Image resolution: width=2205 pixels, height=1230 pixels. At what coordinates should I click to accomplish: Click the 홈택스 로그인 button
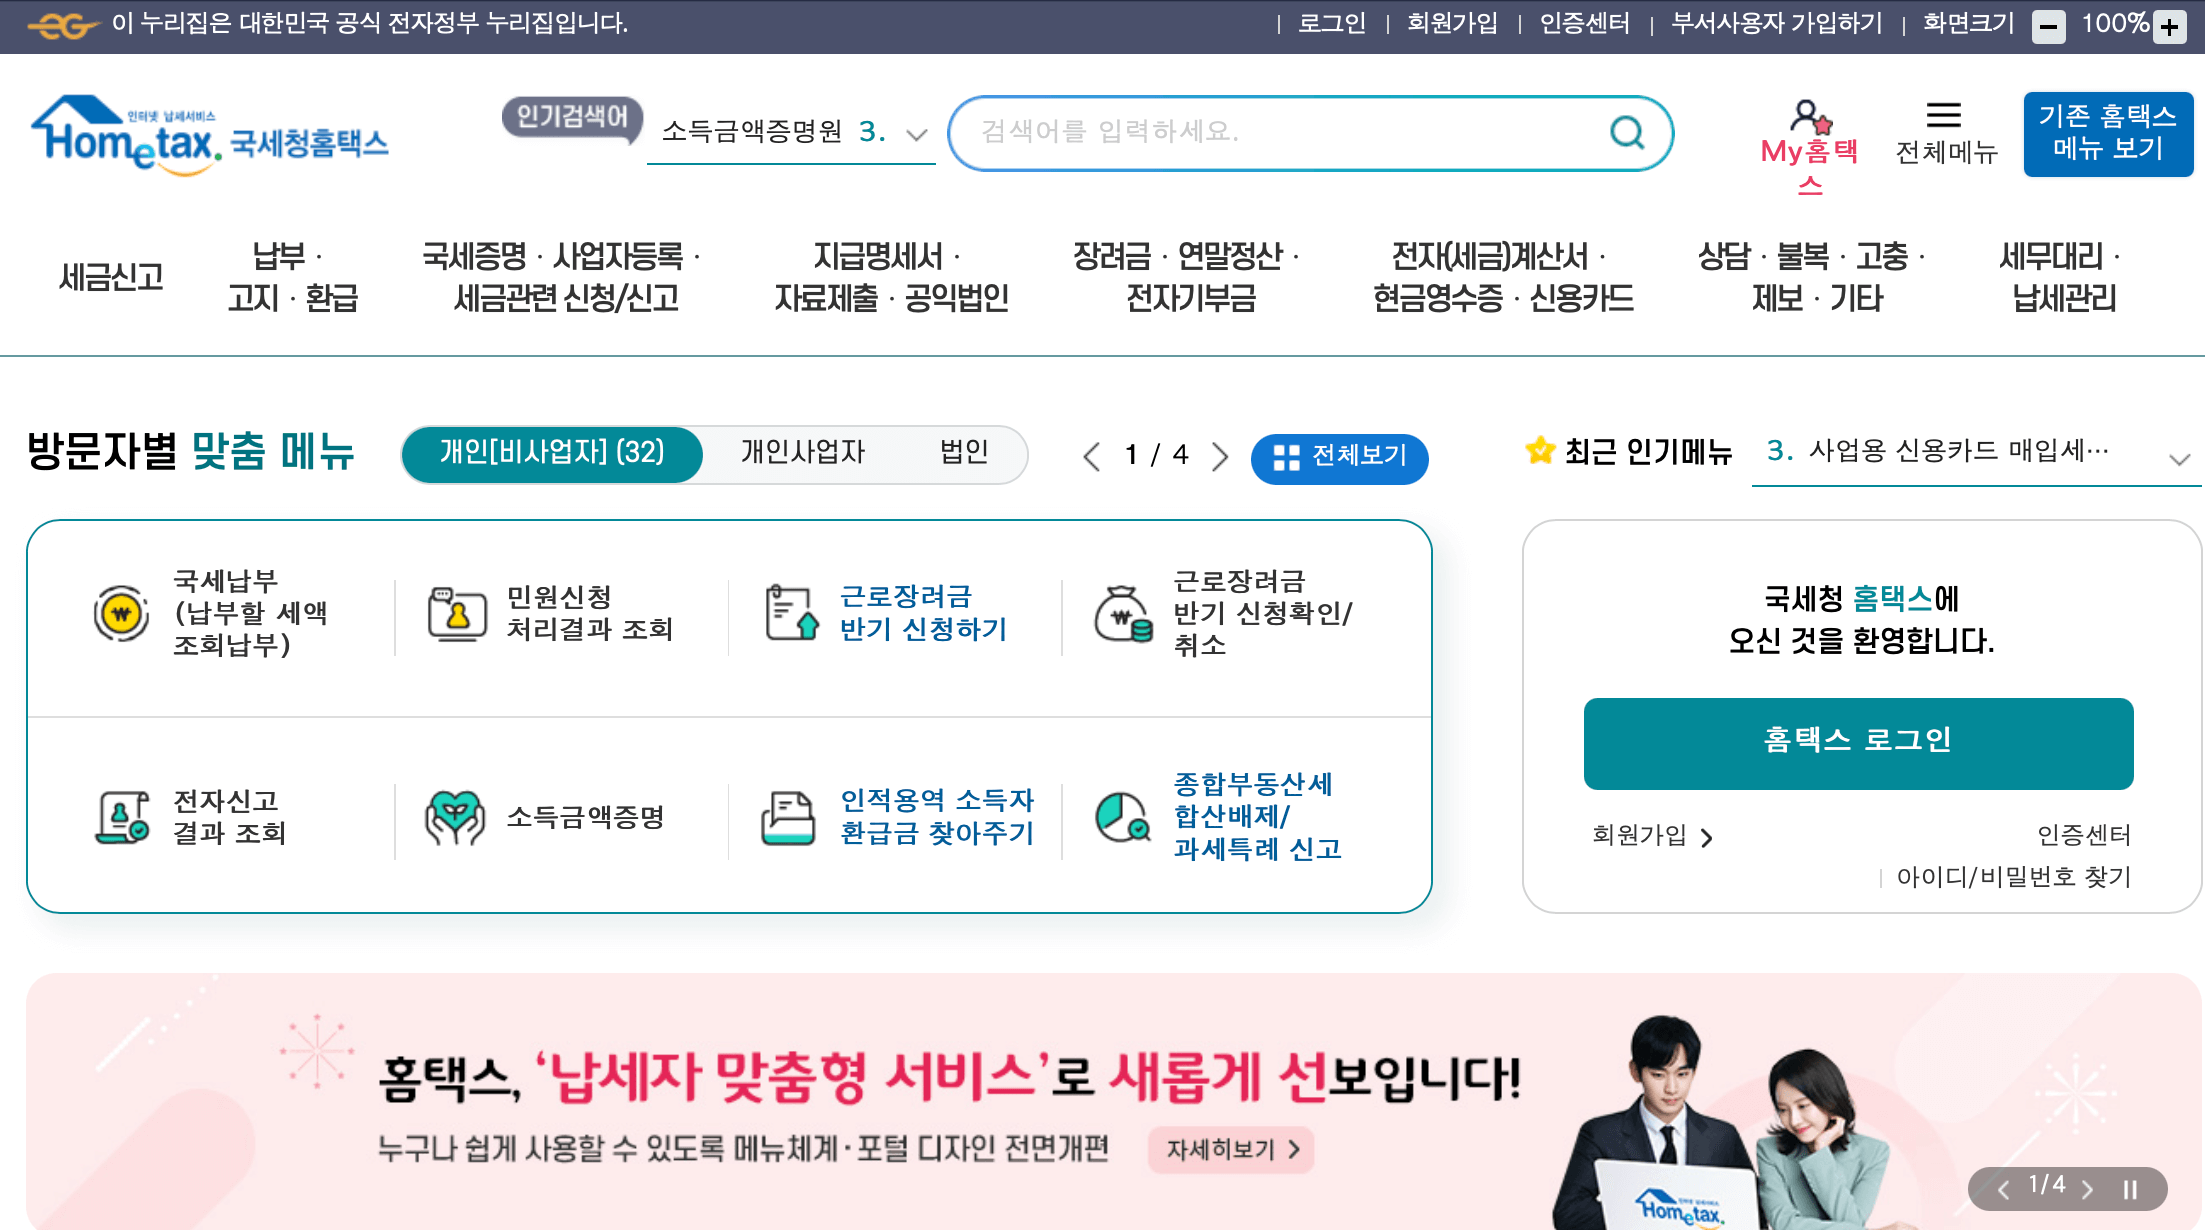pyautogui.click(x=1857, y=743)
